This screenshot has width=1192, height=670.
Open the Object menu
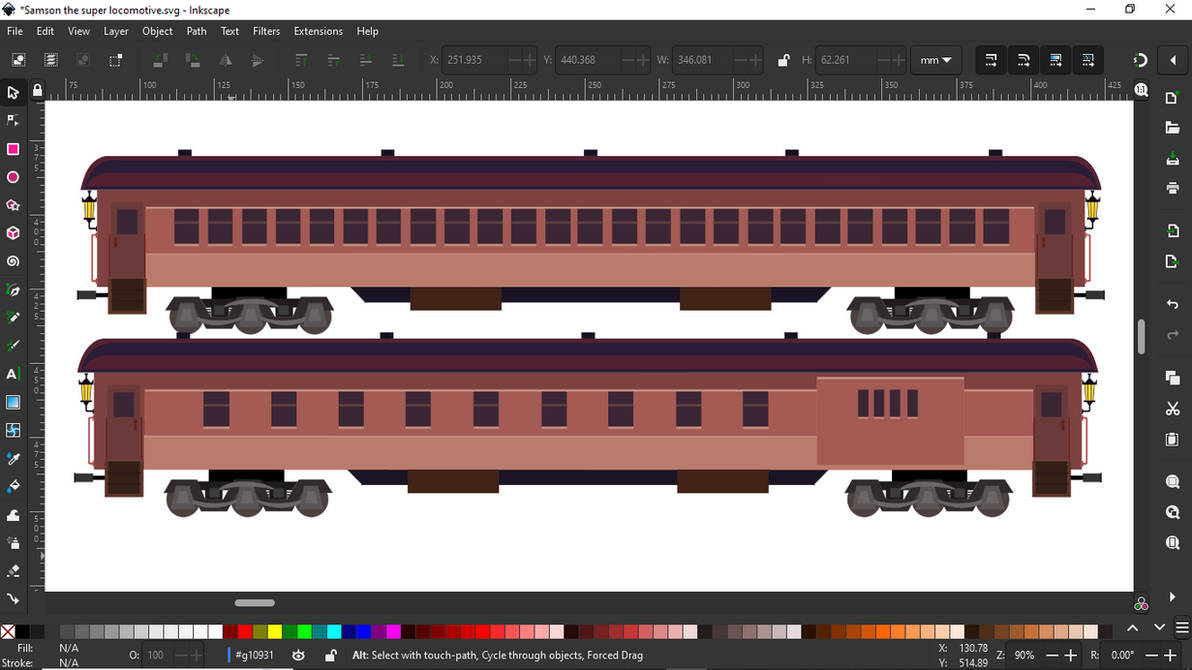pyautogui.click(x=157, y=31)
